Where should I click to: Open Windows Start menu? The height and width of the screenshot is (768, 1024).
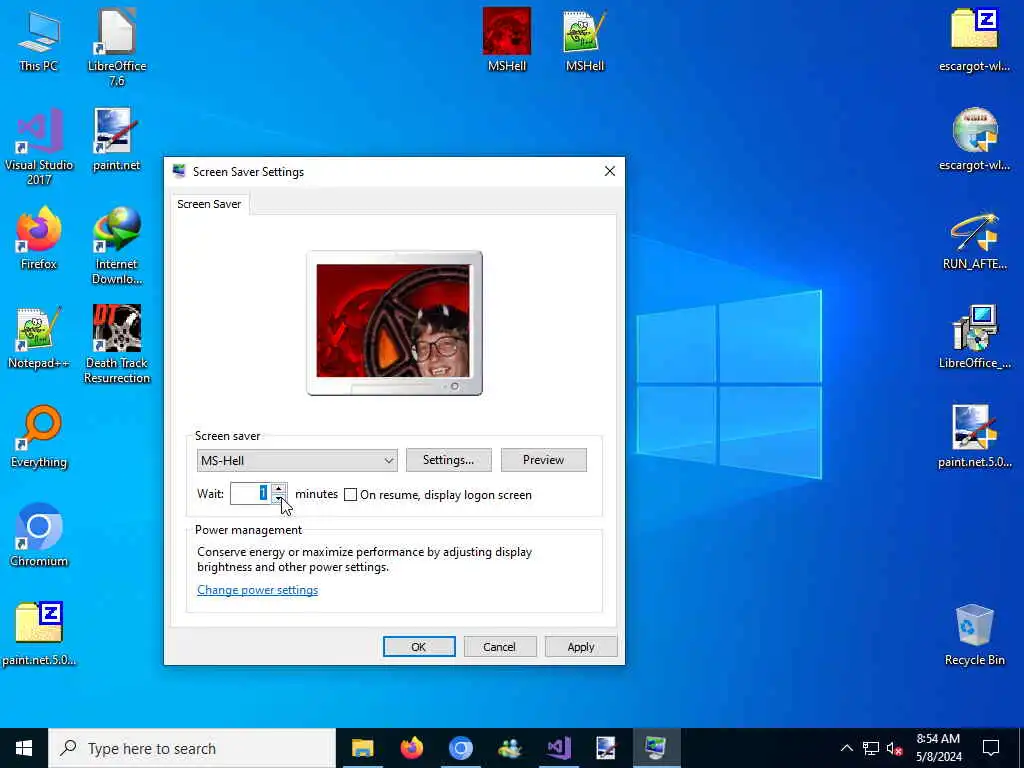click(24, 748)
